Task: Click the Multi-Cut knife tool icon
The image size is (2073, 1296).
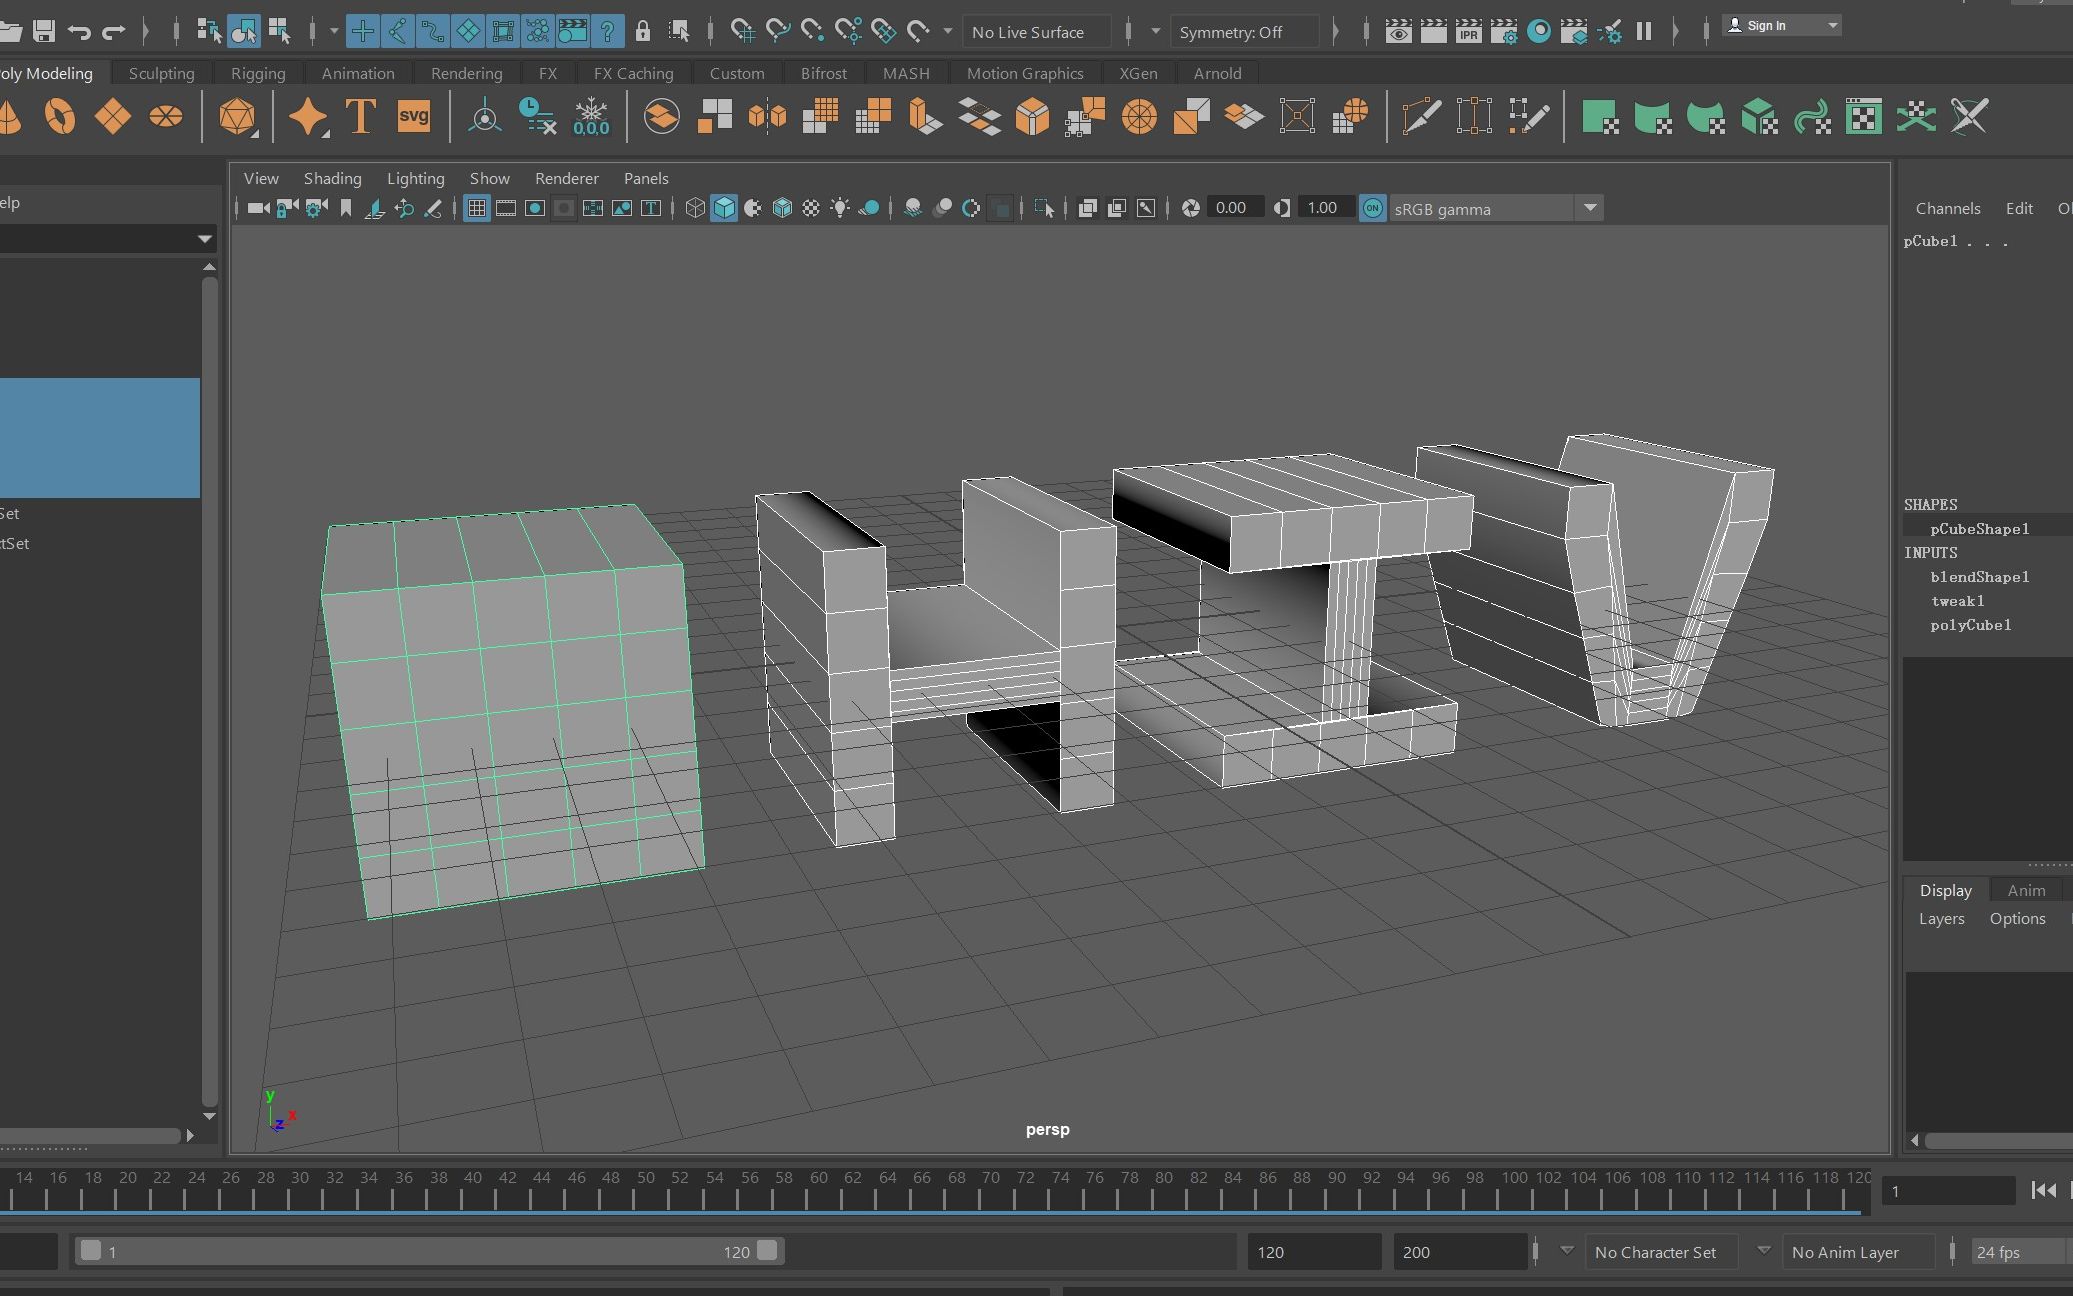Action: 1421,116
